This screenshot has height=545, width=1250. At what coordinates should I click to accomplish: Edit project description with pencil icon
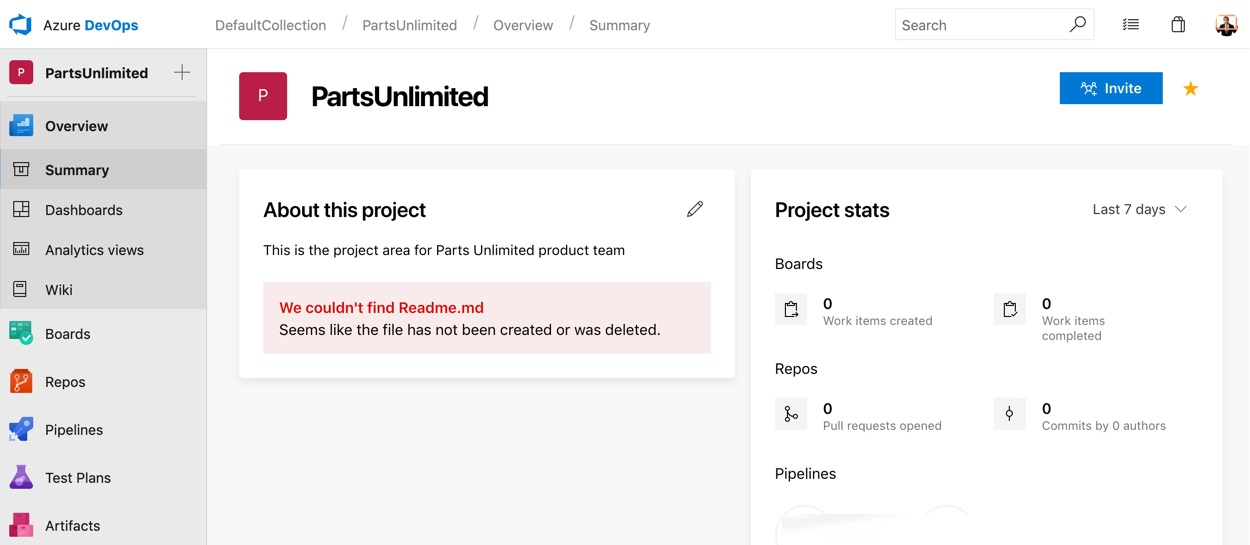pos(695,209)
